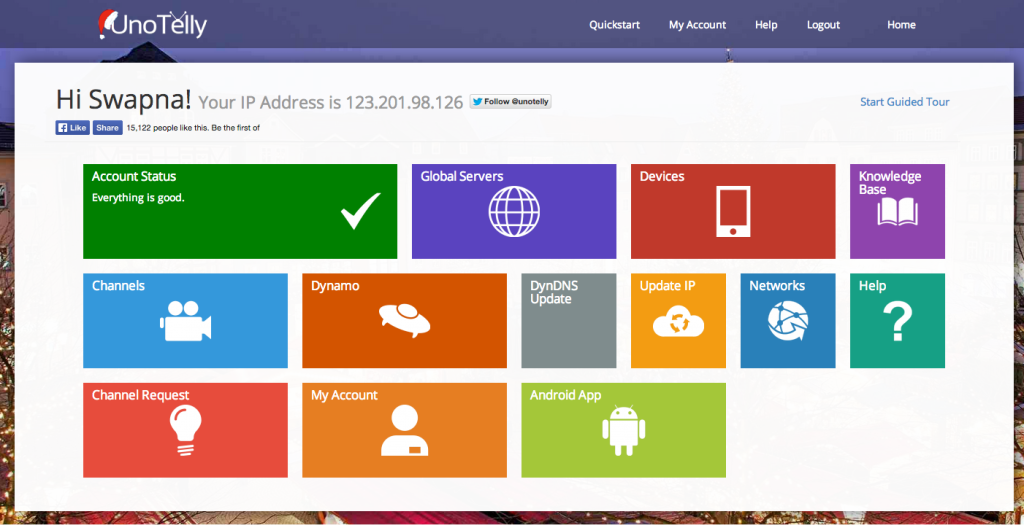
Task: Follow @unotelly on Twitter
Action: tap(511, 102)
